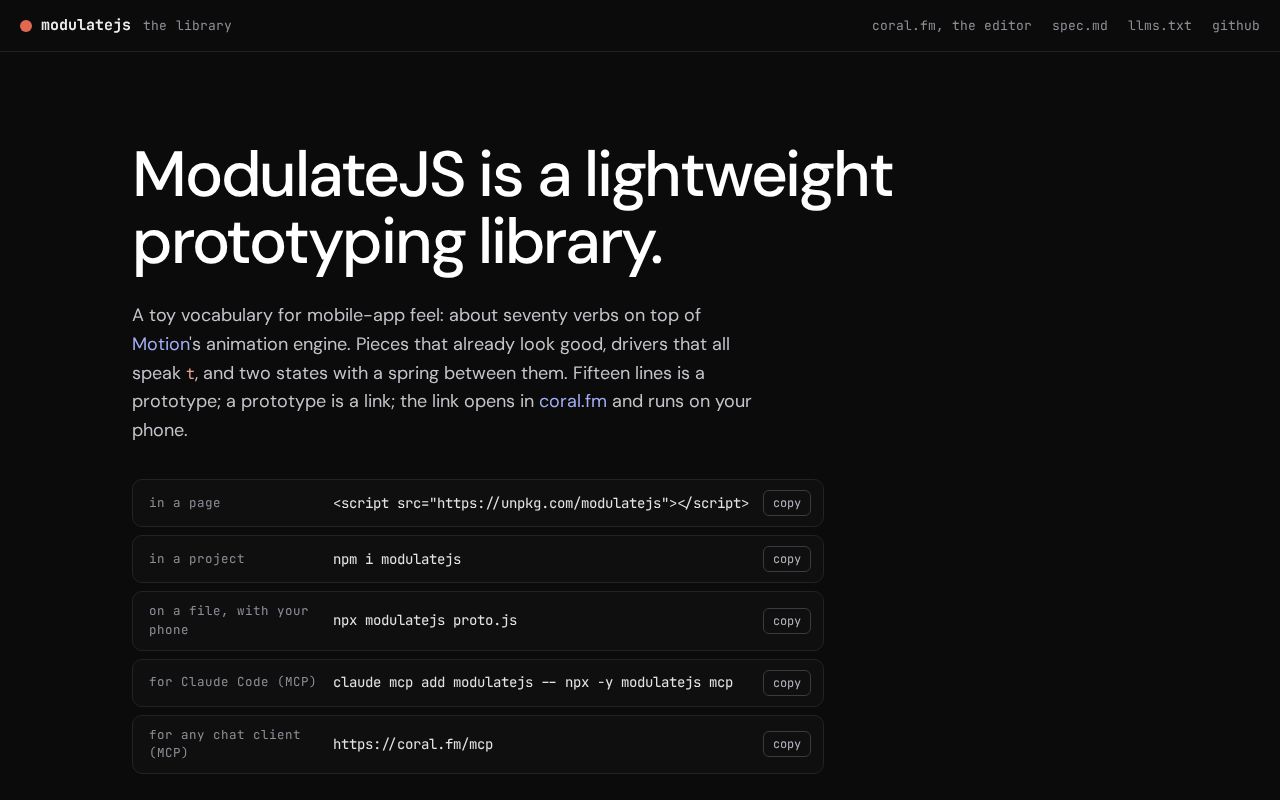Click the 'https://coral.fm/mcp' code text
The width and height of the screenshot is (1280, 800).
click(x=413, y=744)
